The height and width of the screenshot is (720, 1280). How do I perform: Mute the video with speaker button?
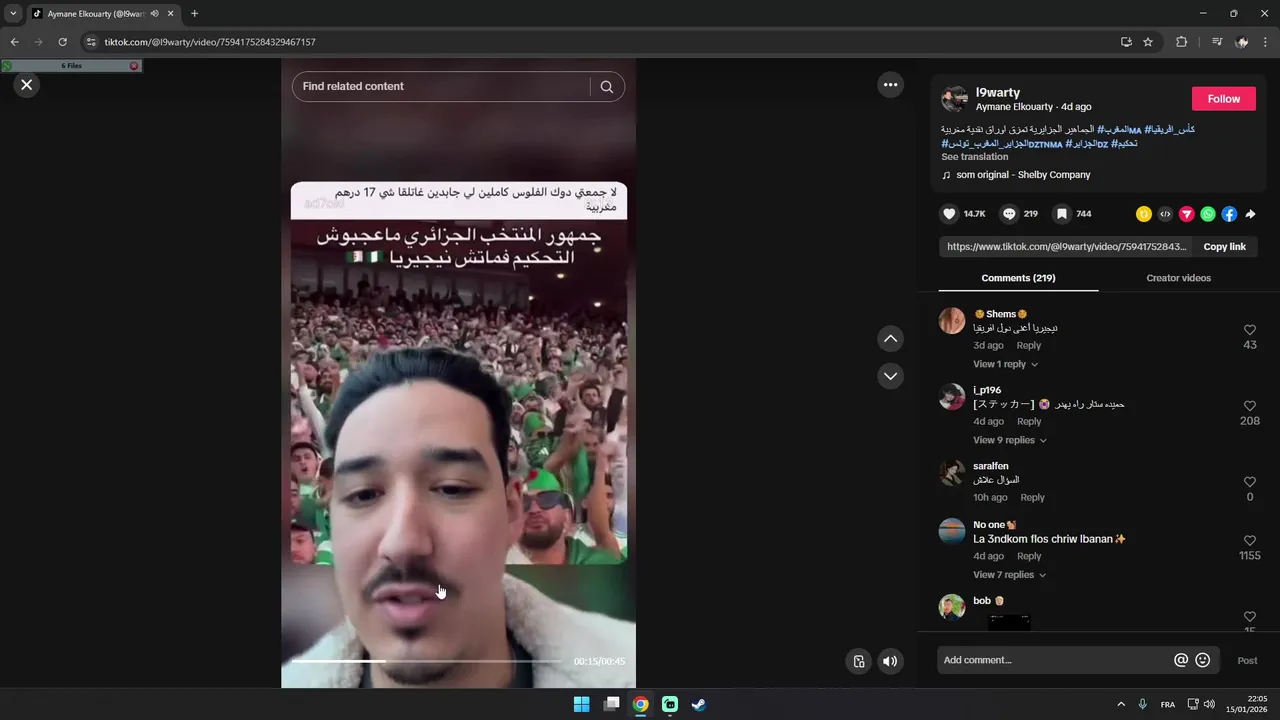890,661
